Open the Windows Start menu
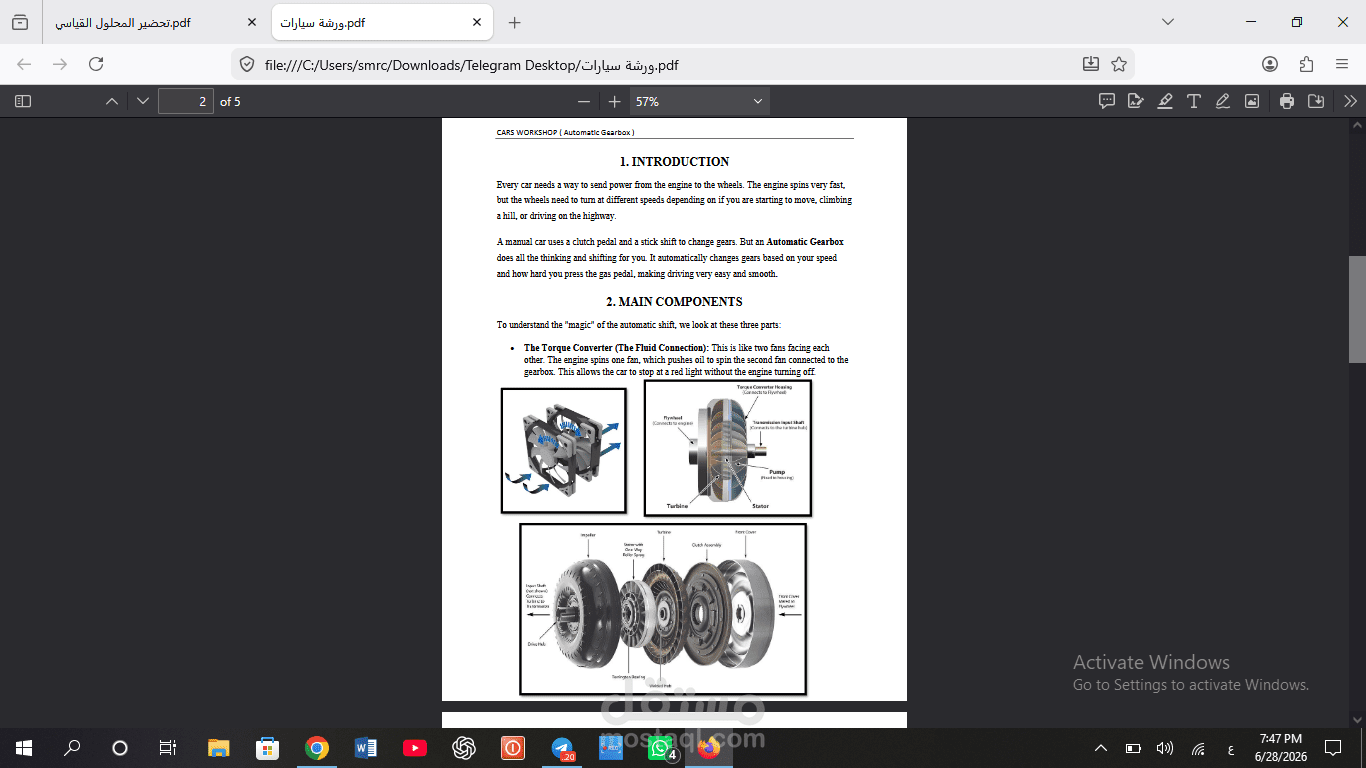Screen dimensions: 1366x768 (x=24, y=748)
